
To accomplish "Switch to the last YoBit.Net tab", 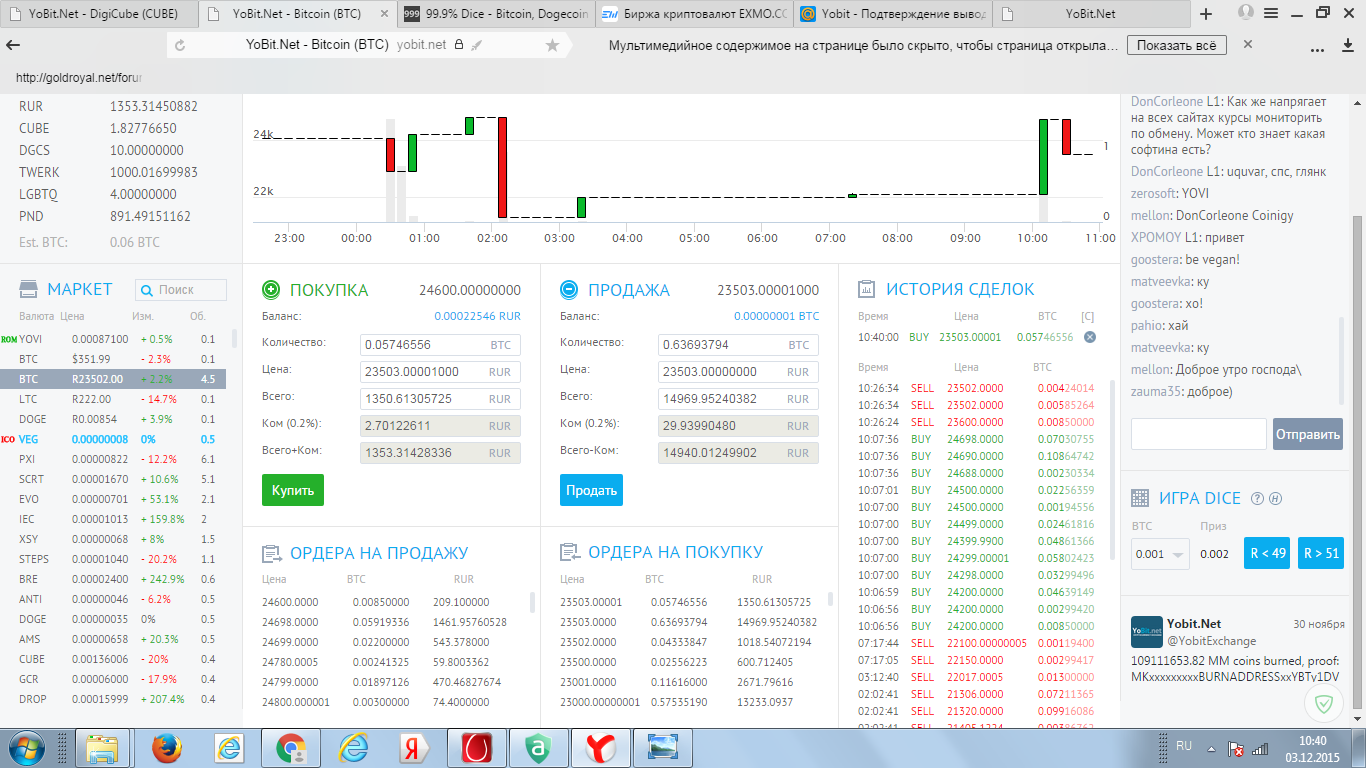I will click(1090, 14).
